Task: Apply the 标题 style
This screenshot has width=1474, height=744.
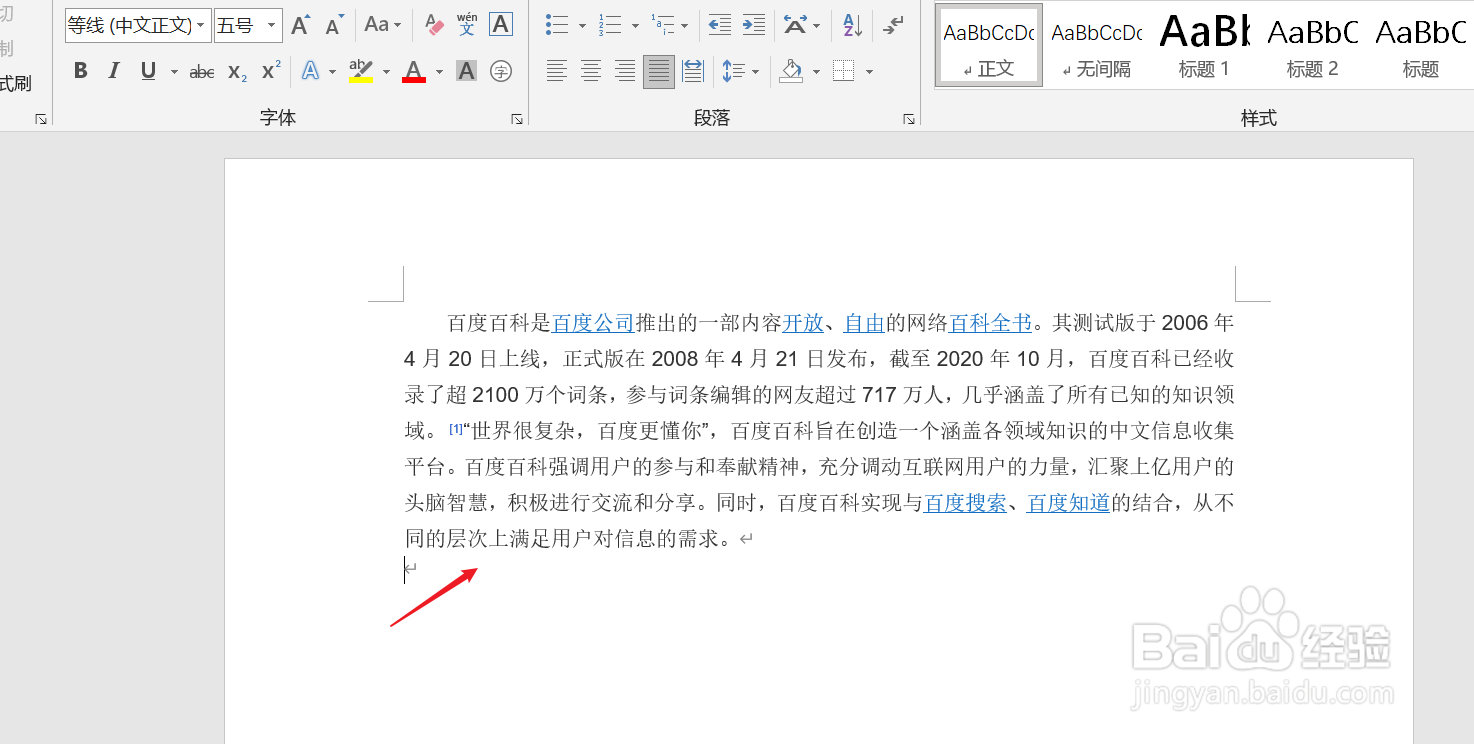Action: pyautogui.click(x=1420, y=45)
